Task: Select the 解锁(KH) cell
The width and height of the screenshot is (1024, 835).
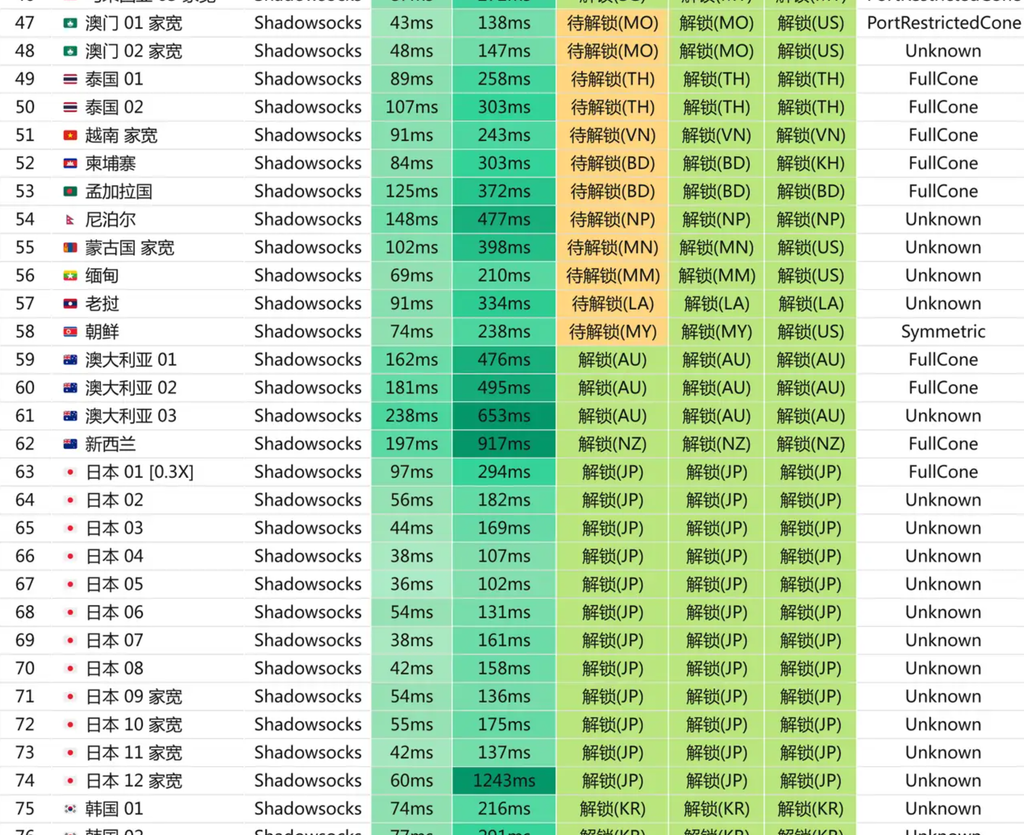Action: point(810,163)
